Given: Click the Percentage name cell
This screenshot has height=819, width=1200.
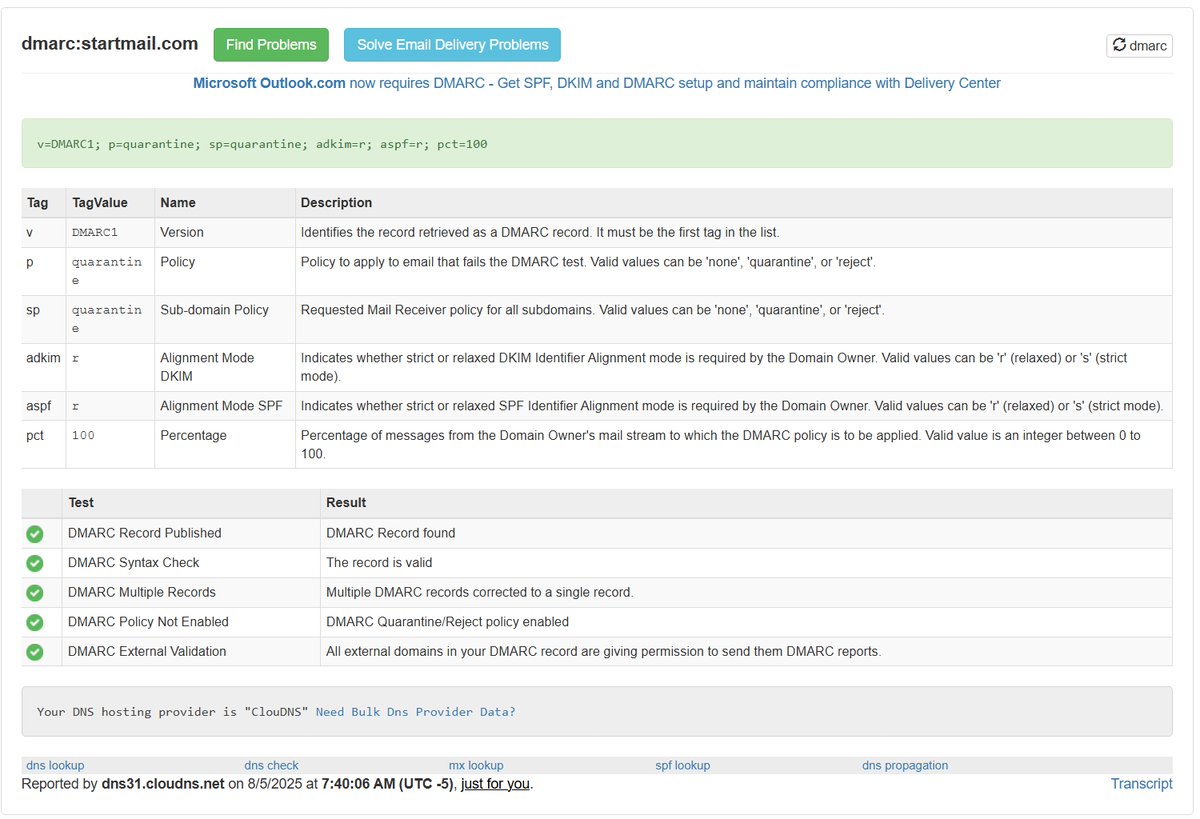Looking at the screenshot, I should coord(225,445).
